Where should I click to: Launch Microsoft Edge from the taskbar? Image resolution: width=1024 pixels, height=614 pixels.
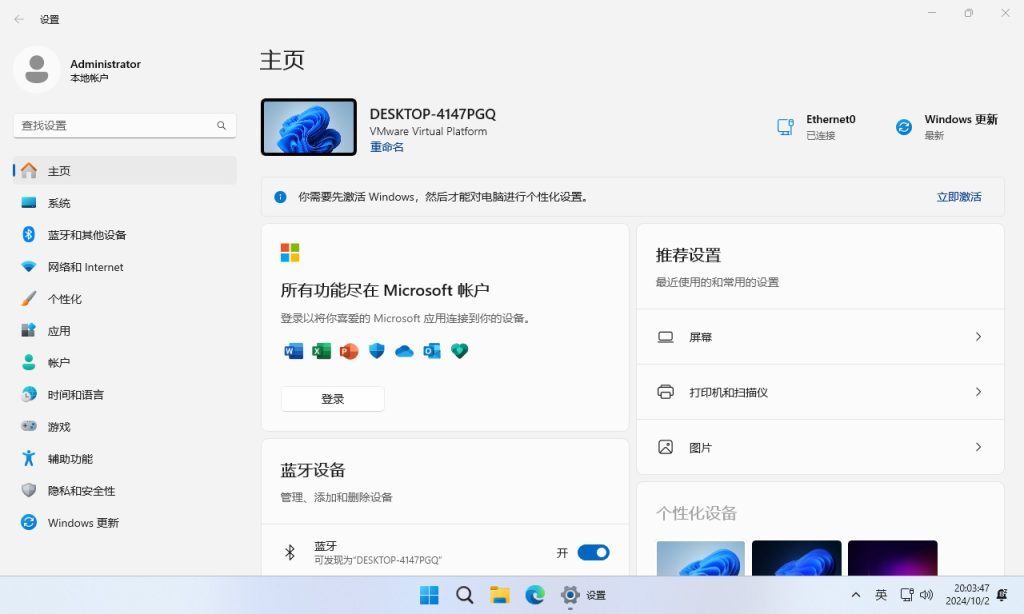point(535,594)
